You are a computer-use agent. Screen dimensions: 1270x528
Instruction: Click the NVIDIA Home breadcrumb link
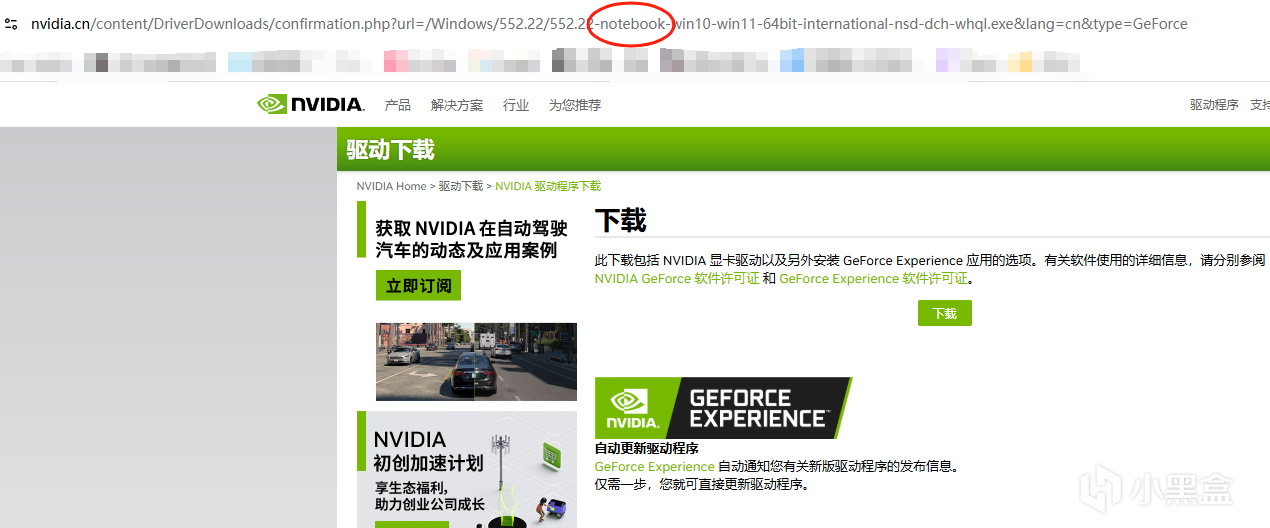click(x=391, y=186)
